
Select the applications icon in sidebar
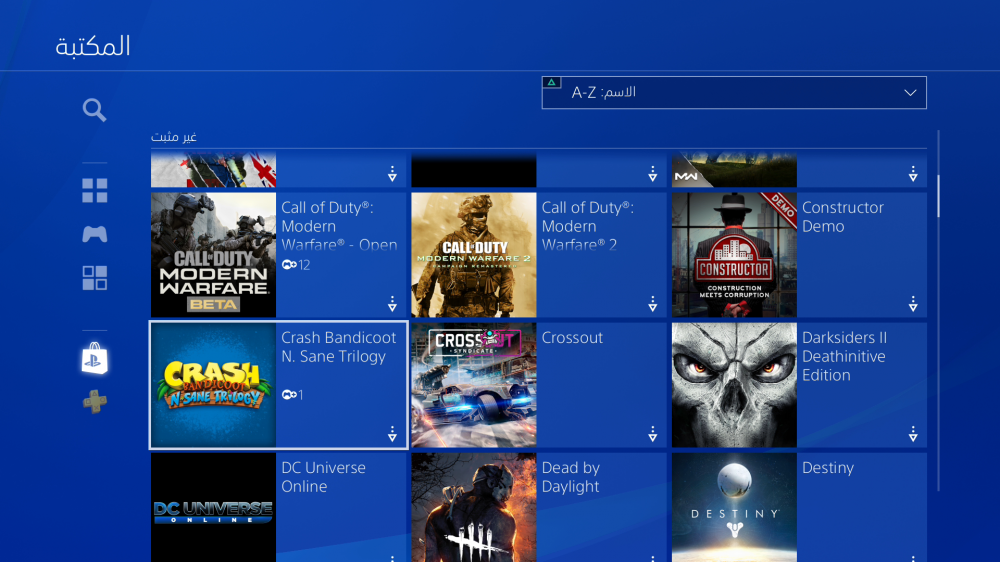click(95, 279)
